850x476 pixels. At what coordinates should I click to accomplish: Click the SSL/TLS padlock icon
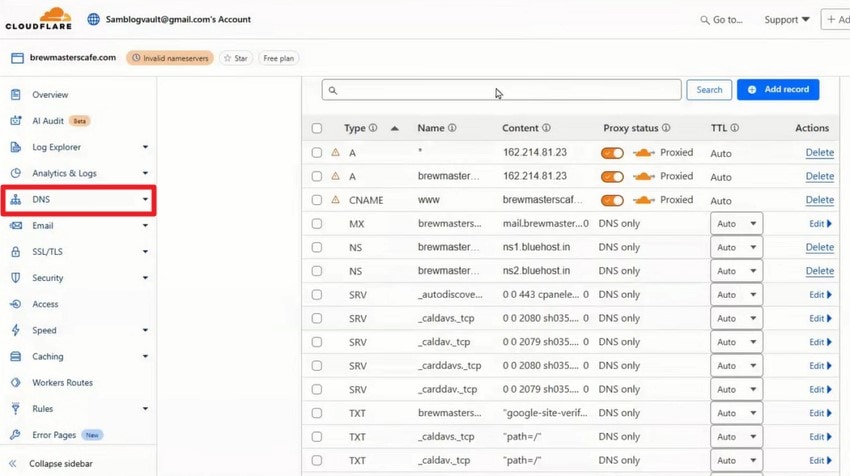(16, 252)
